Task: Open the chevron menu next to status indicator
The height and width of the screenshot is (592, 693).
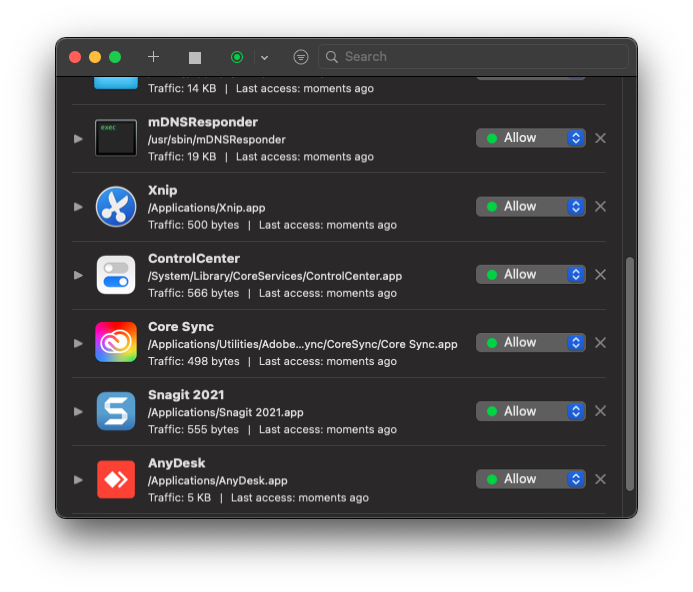Action: tap(264, 58)
